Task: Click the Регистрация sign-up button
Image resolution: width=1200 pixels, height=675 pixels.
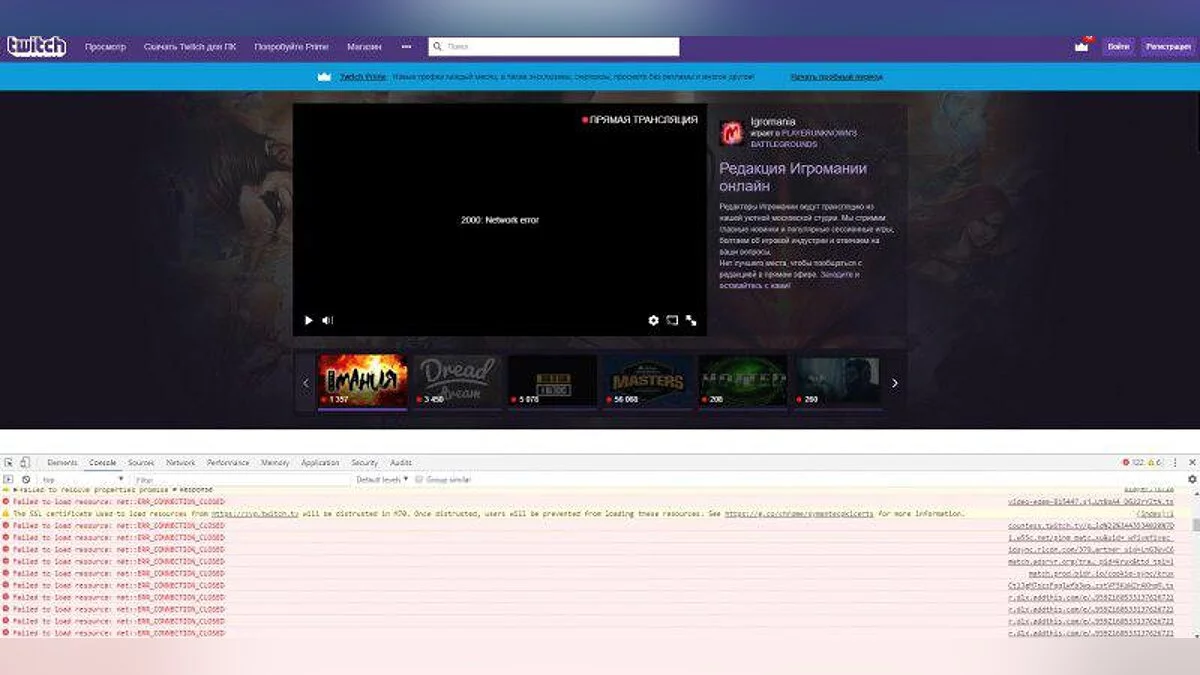Action: [1169, 46]
